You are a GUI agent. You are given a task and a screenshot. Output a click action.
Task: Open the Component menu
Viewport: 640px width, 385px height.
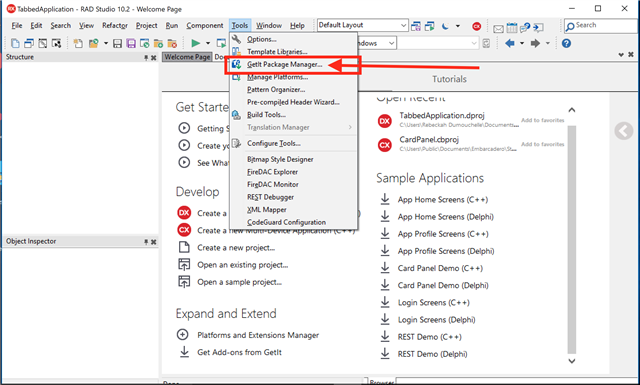click(x=204, y=25)
